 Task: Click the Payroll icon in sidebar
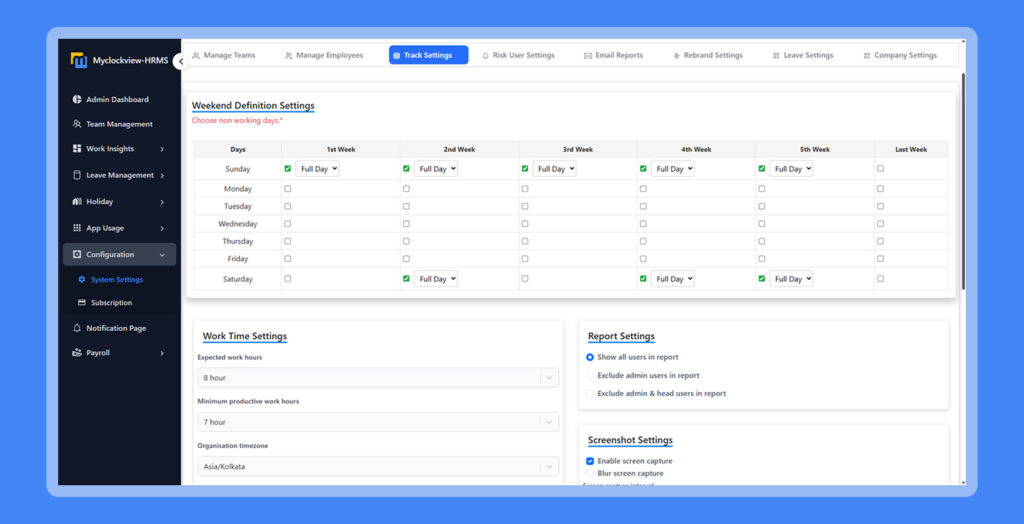(x=77, y=353)
